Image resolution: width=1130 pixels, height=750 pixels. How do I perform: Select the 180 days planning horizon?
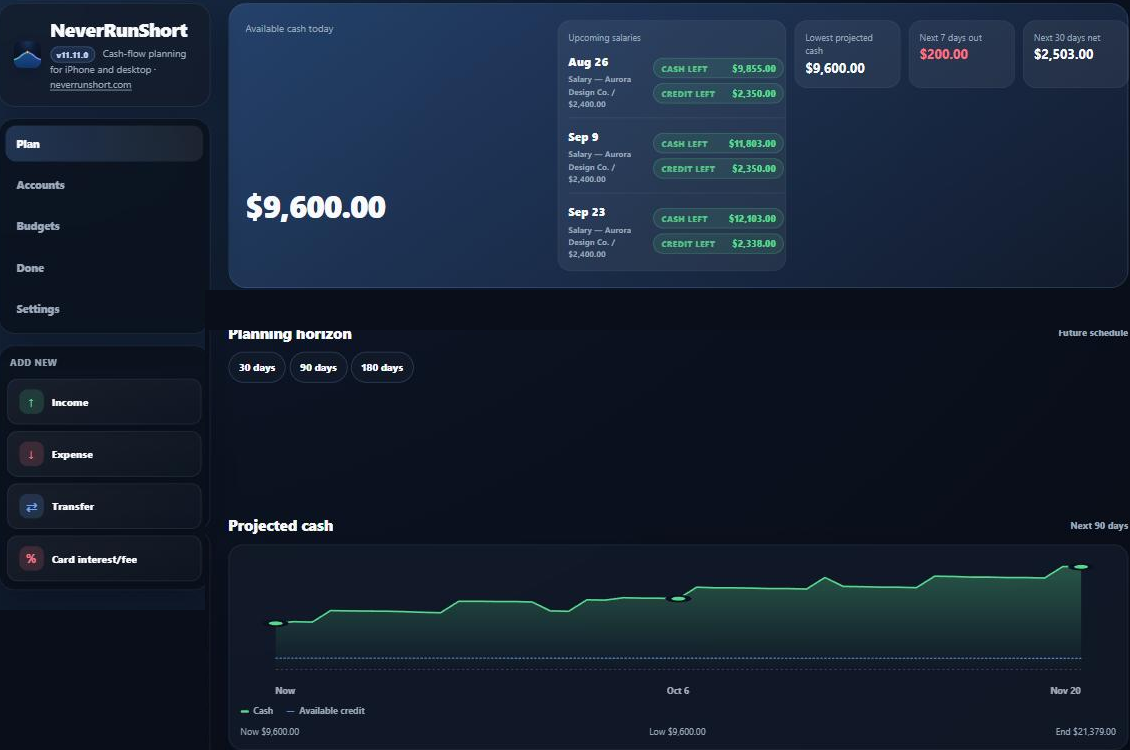coord(382,367)
